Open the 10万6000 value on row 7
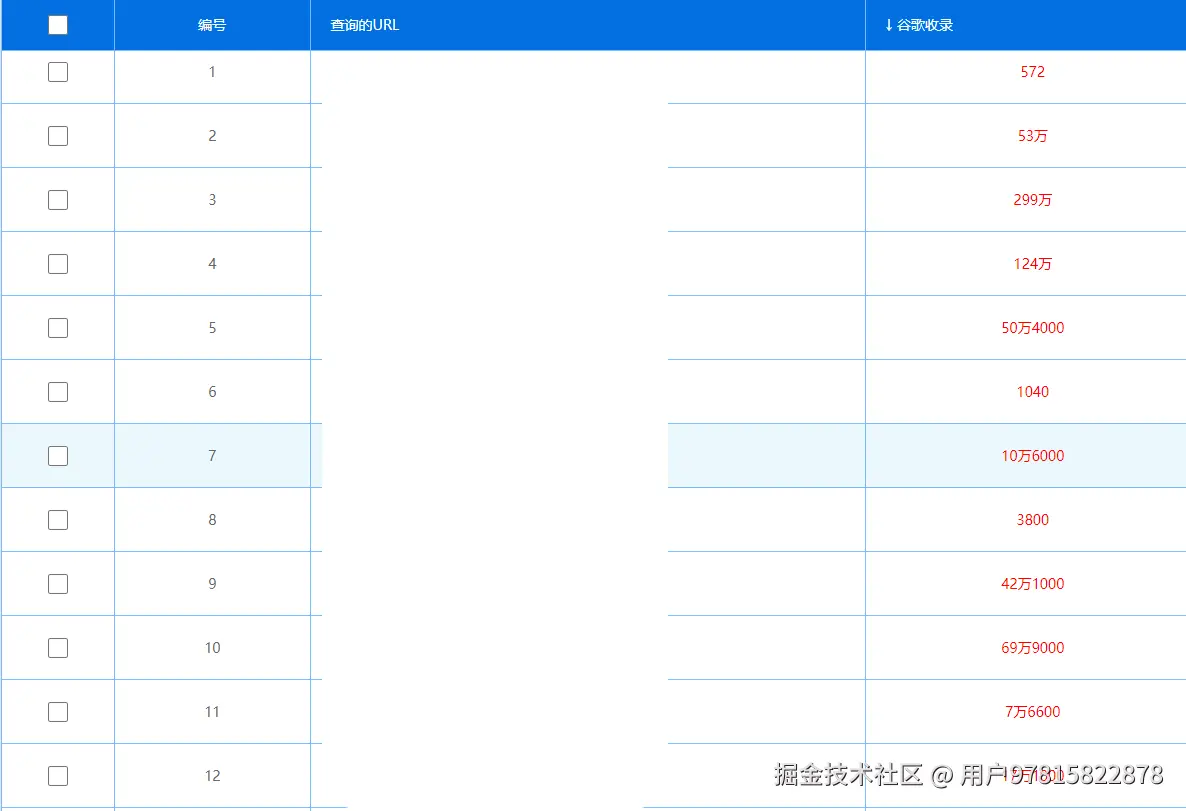1186x811 pixels. pos(1032,455)
